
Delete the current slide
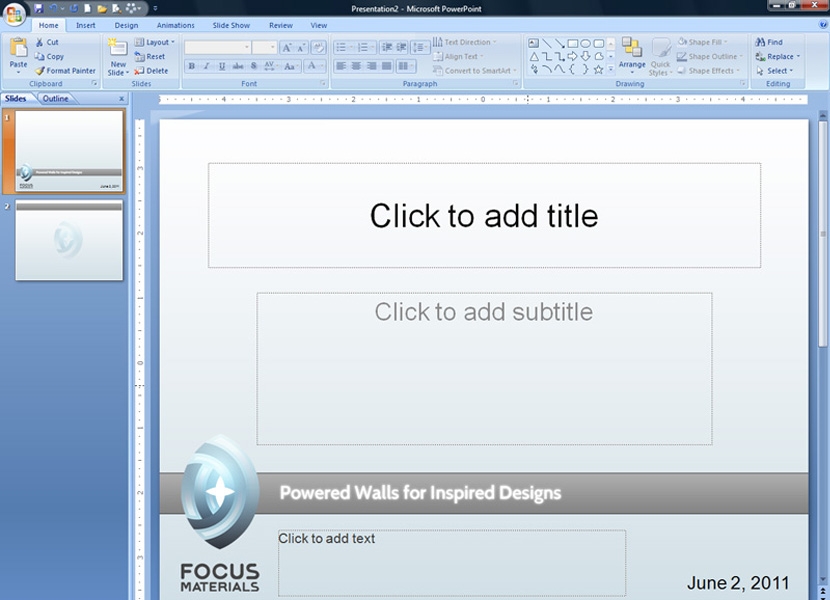[151, 70]
